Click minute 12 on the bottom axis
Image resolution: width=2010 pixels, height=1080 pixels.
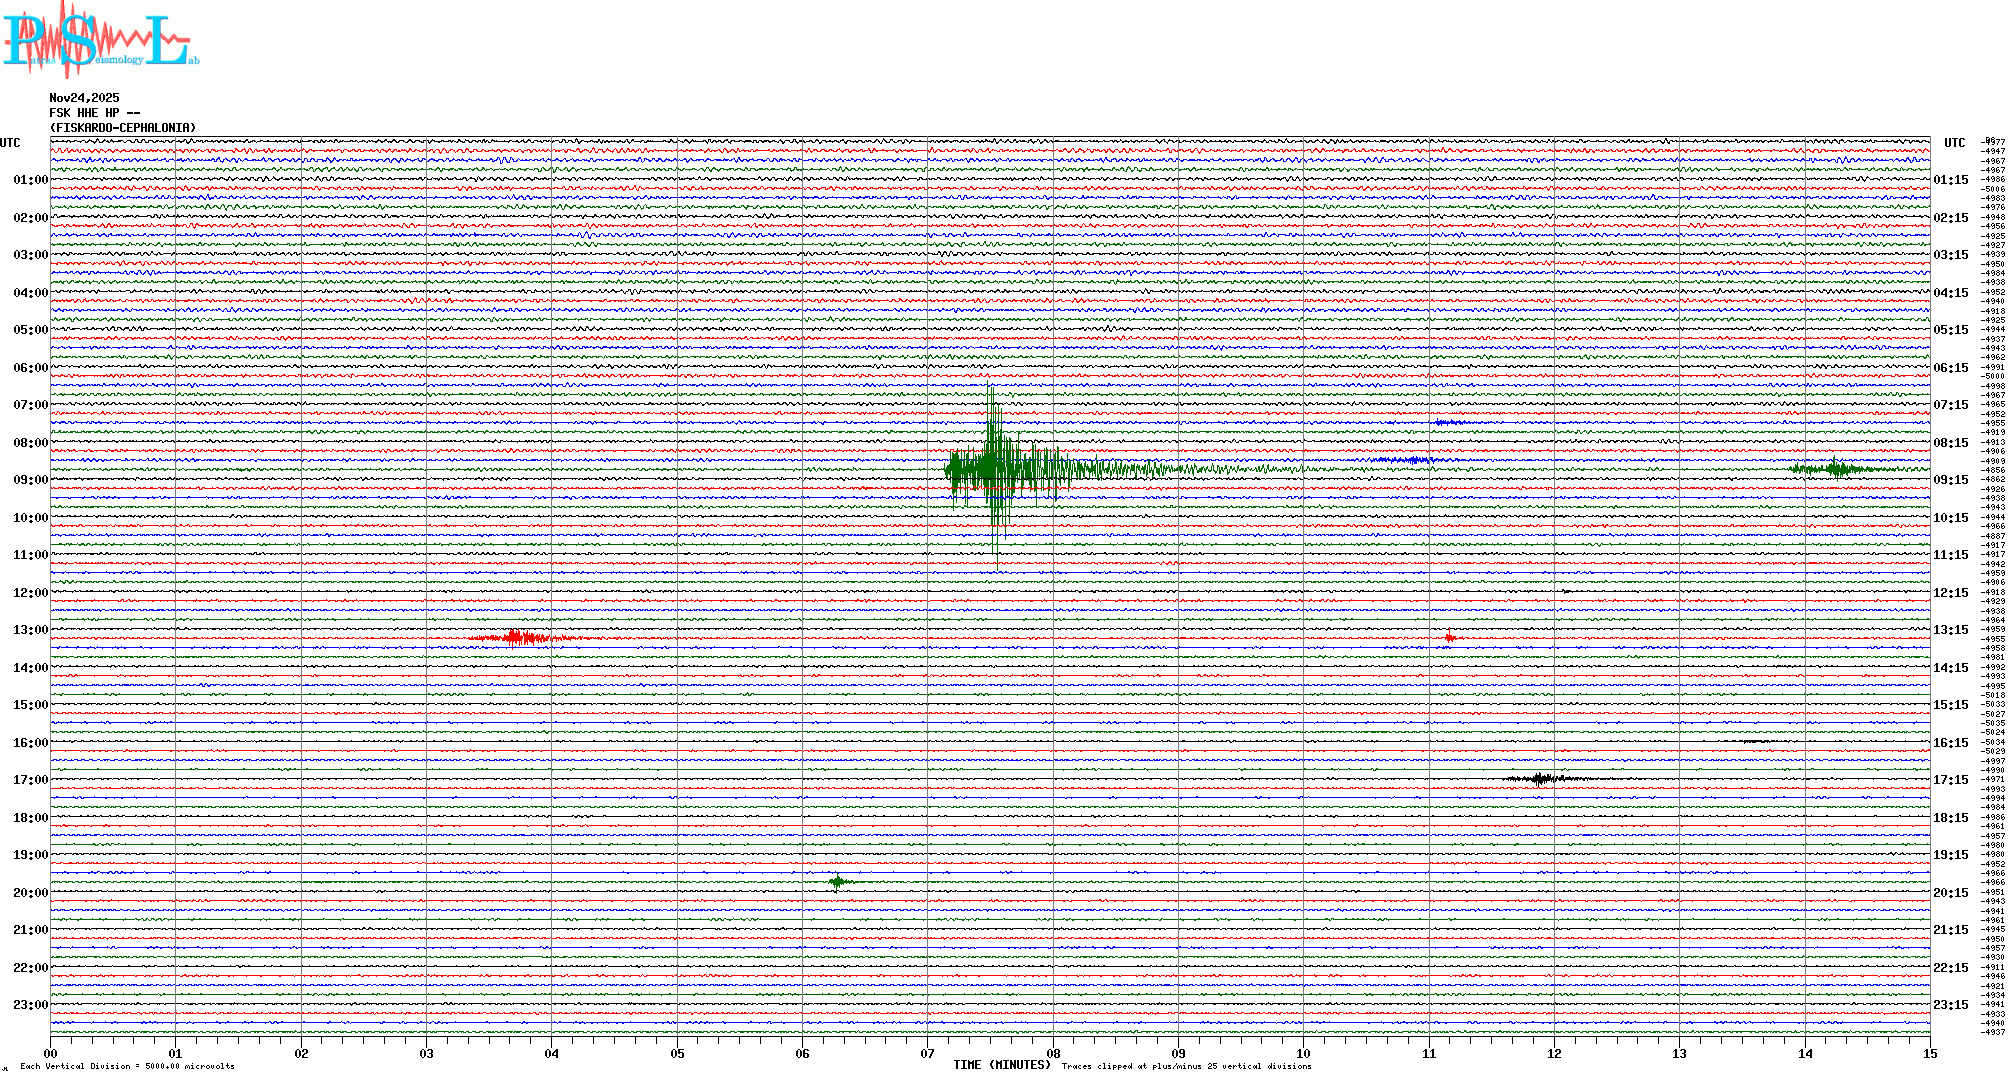(1554, 1053)
